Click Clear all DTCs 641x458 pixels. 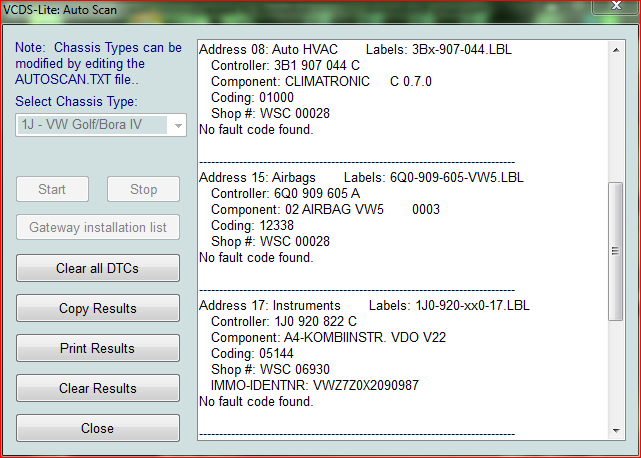98,268
